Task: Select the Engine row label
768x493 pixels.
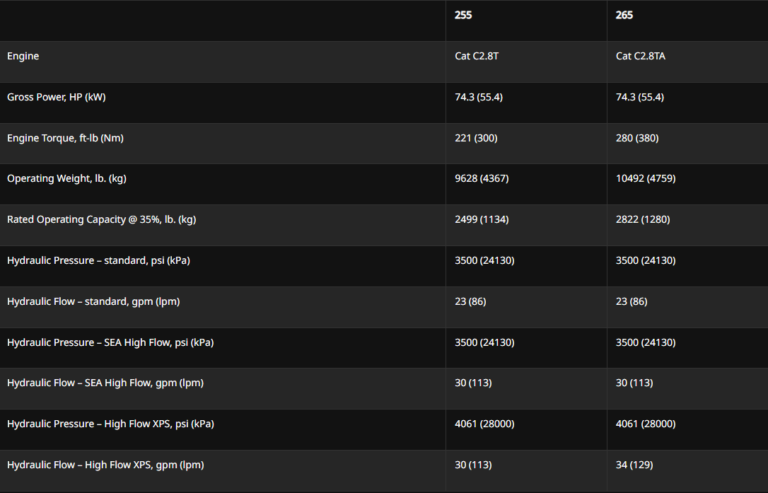Action: (23, 57)
